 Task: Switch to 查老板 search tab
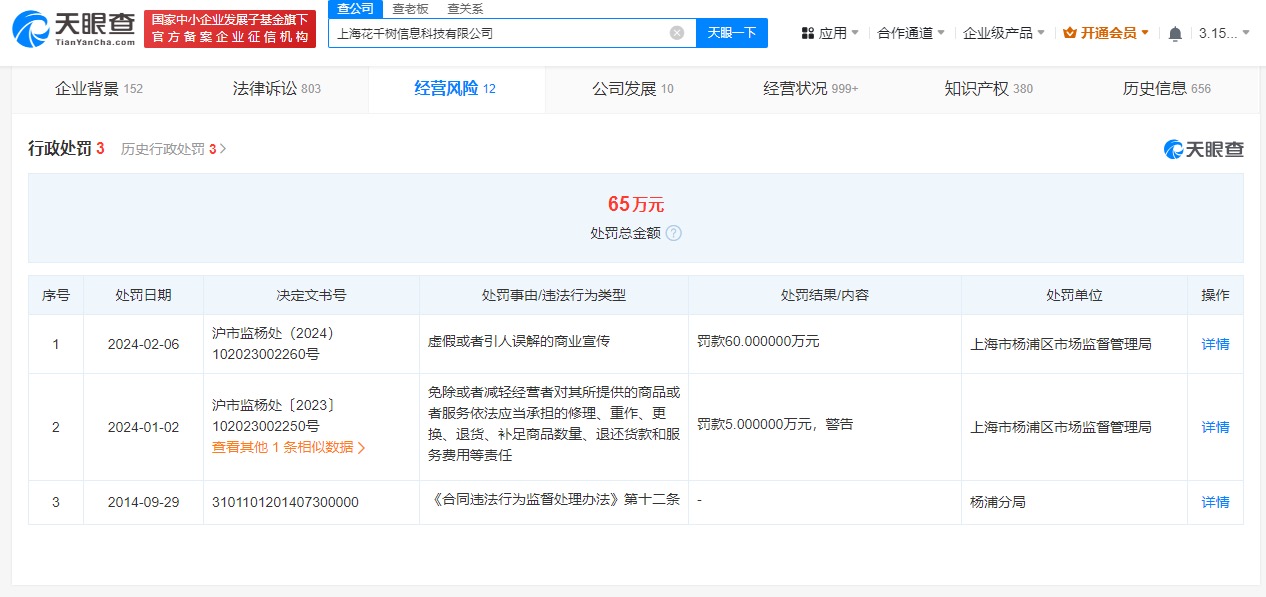[410, 8]
